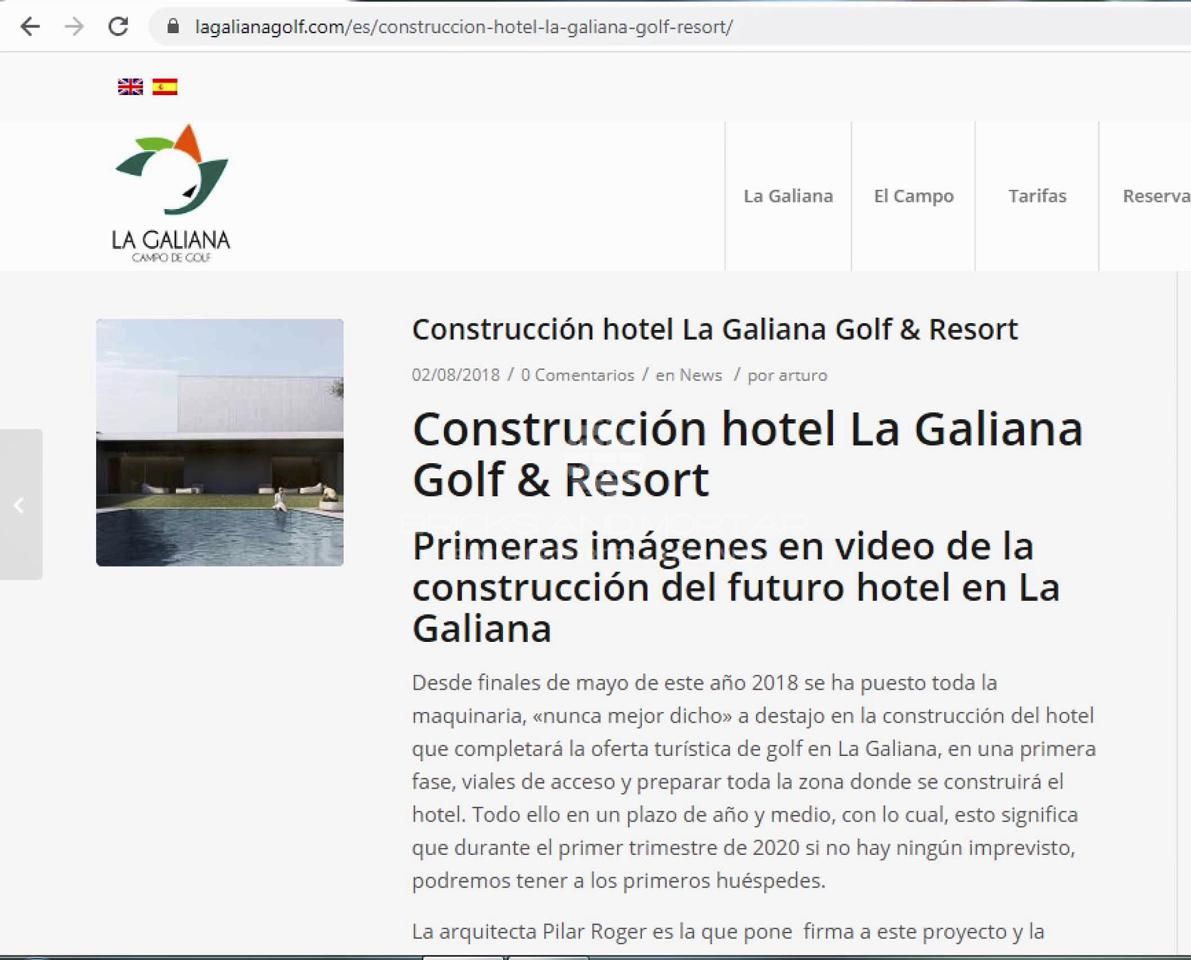
Task: Click the browser forward arrow
Action: pos(74,27)
